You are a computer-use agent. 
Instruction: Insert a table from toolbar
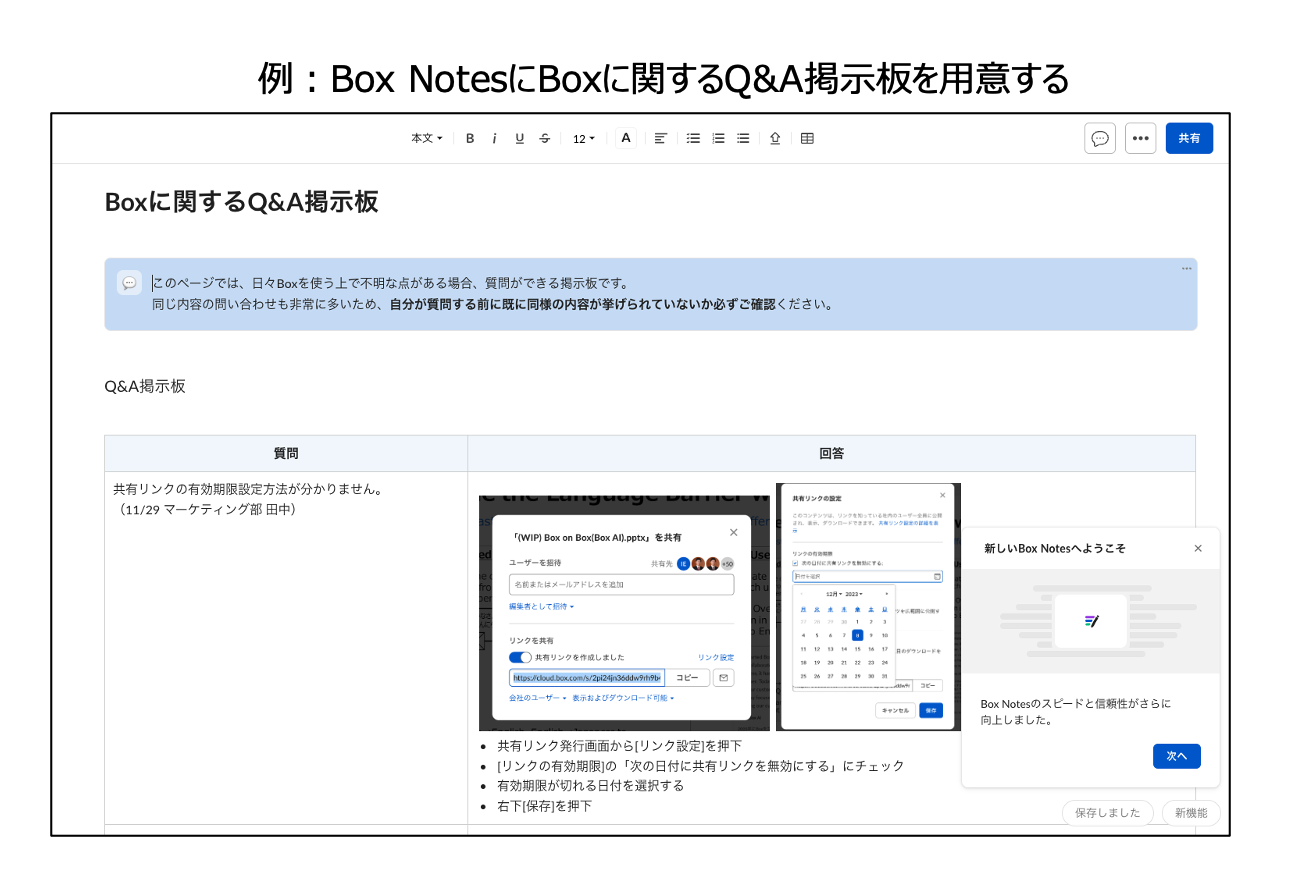[807, 139]
